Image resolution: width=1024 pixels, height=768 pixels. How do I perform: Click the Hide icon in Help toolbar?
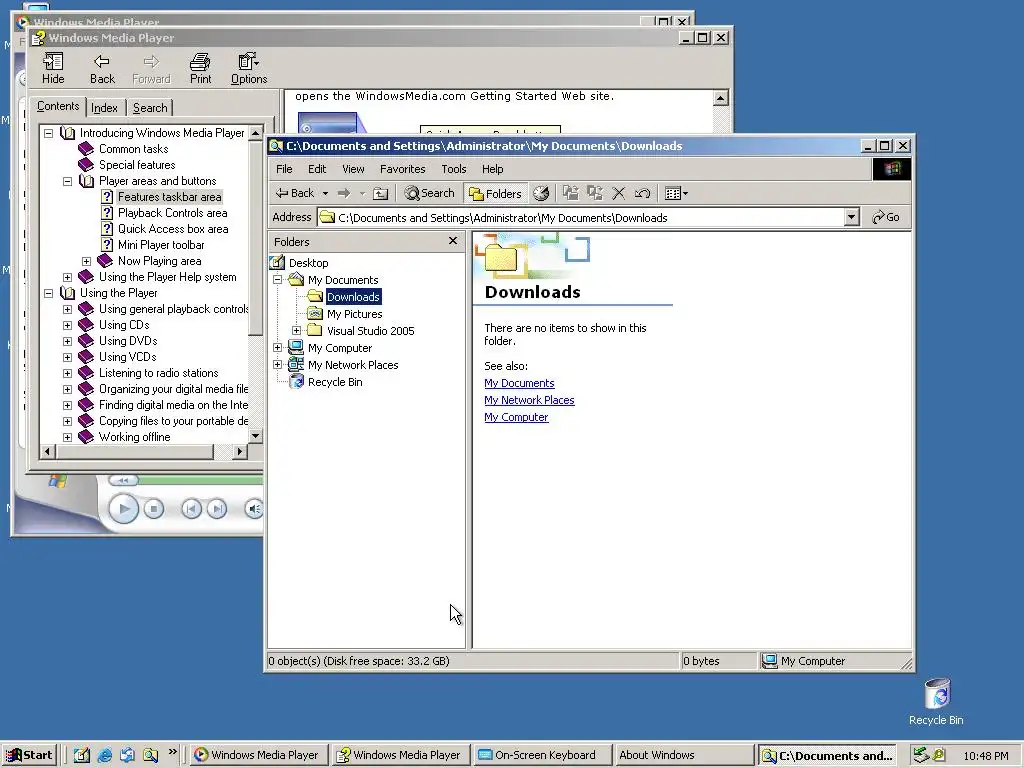(x=53, y=68)
